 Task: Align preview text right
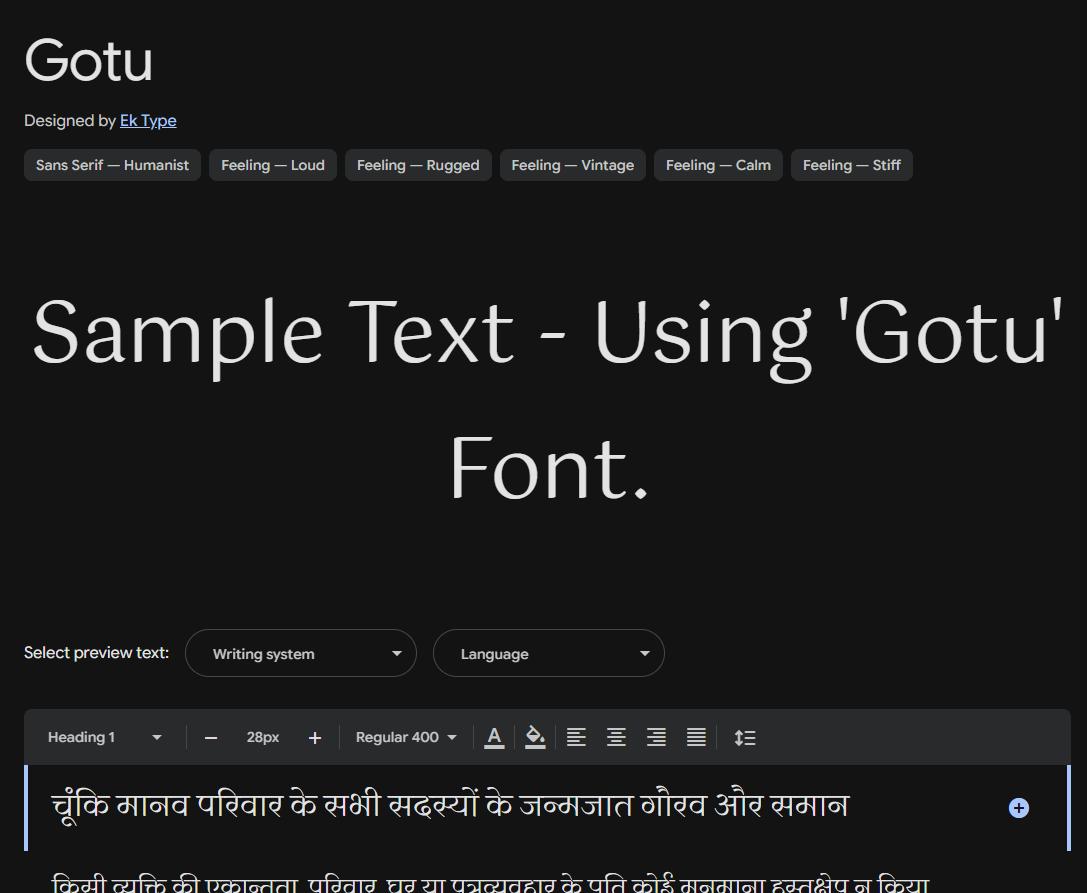(656, 737)
